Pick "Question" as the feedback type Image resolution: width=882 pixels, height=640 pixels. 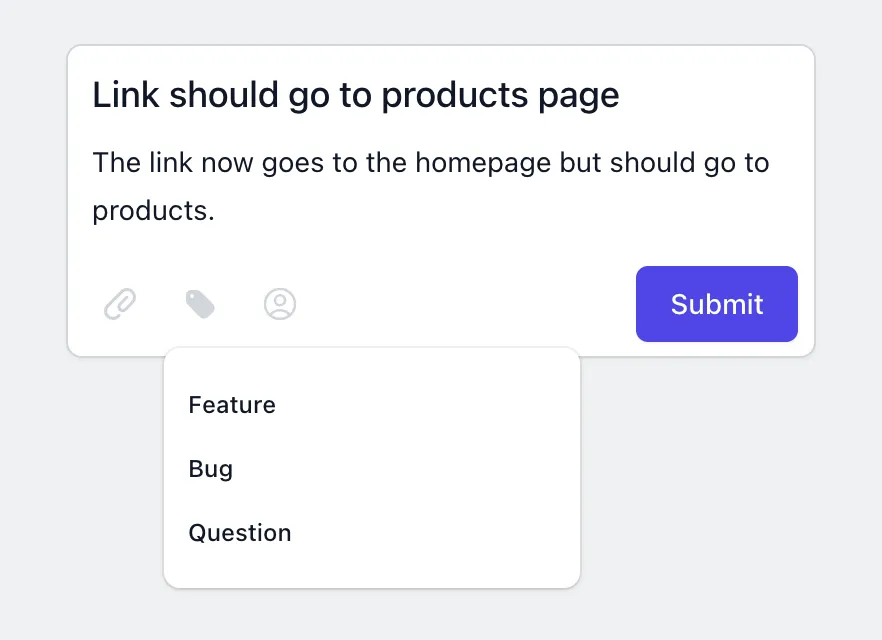239,532
